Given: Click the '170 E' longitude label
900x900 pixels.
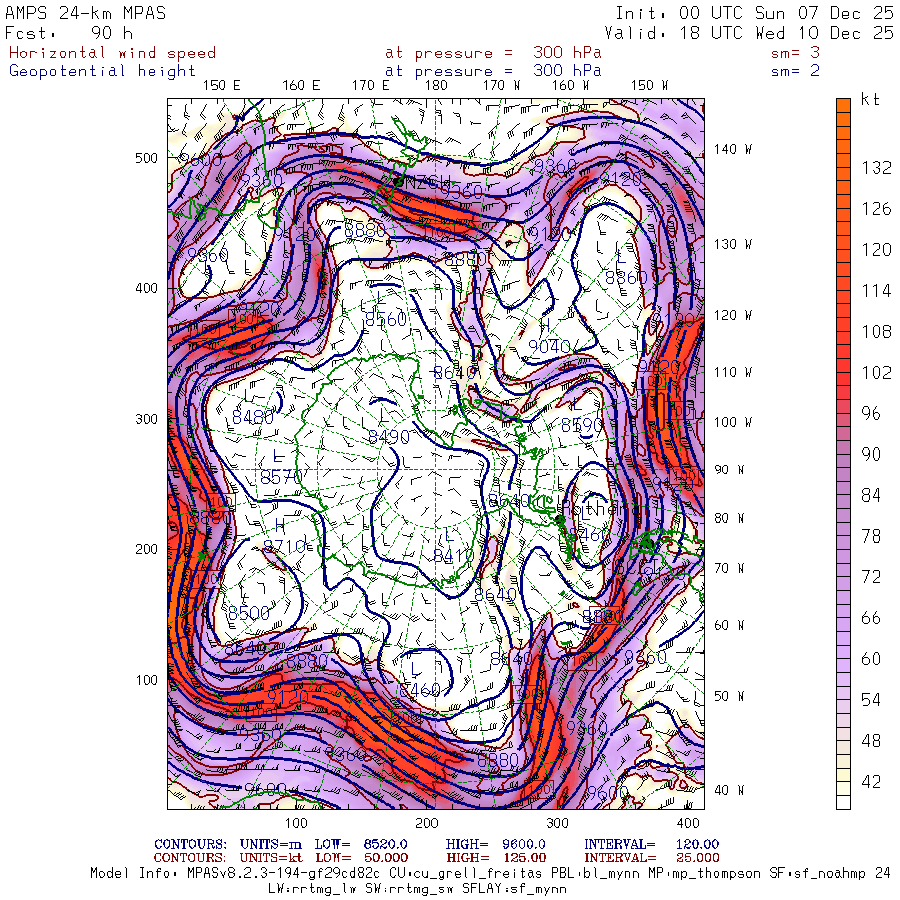Looking at the screenshot, I should 371,86.
